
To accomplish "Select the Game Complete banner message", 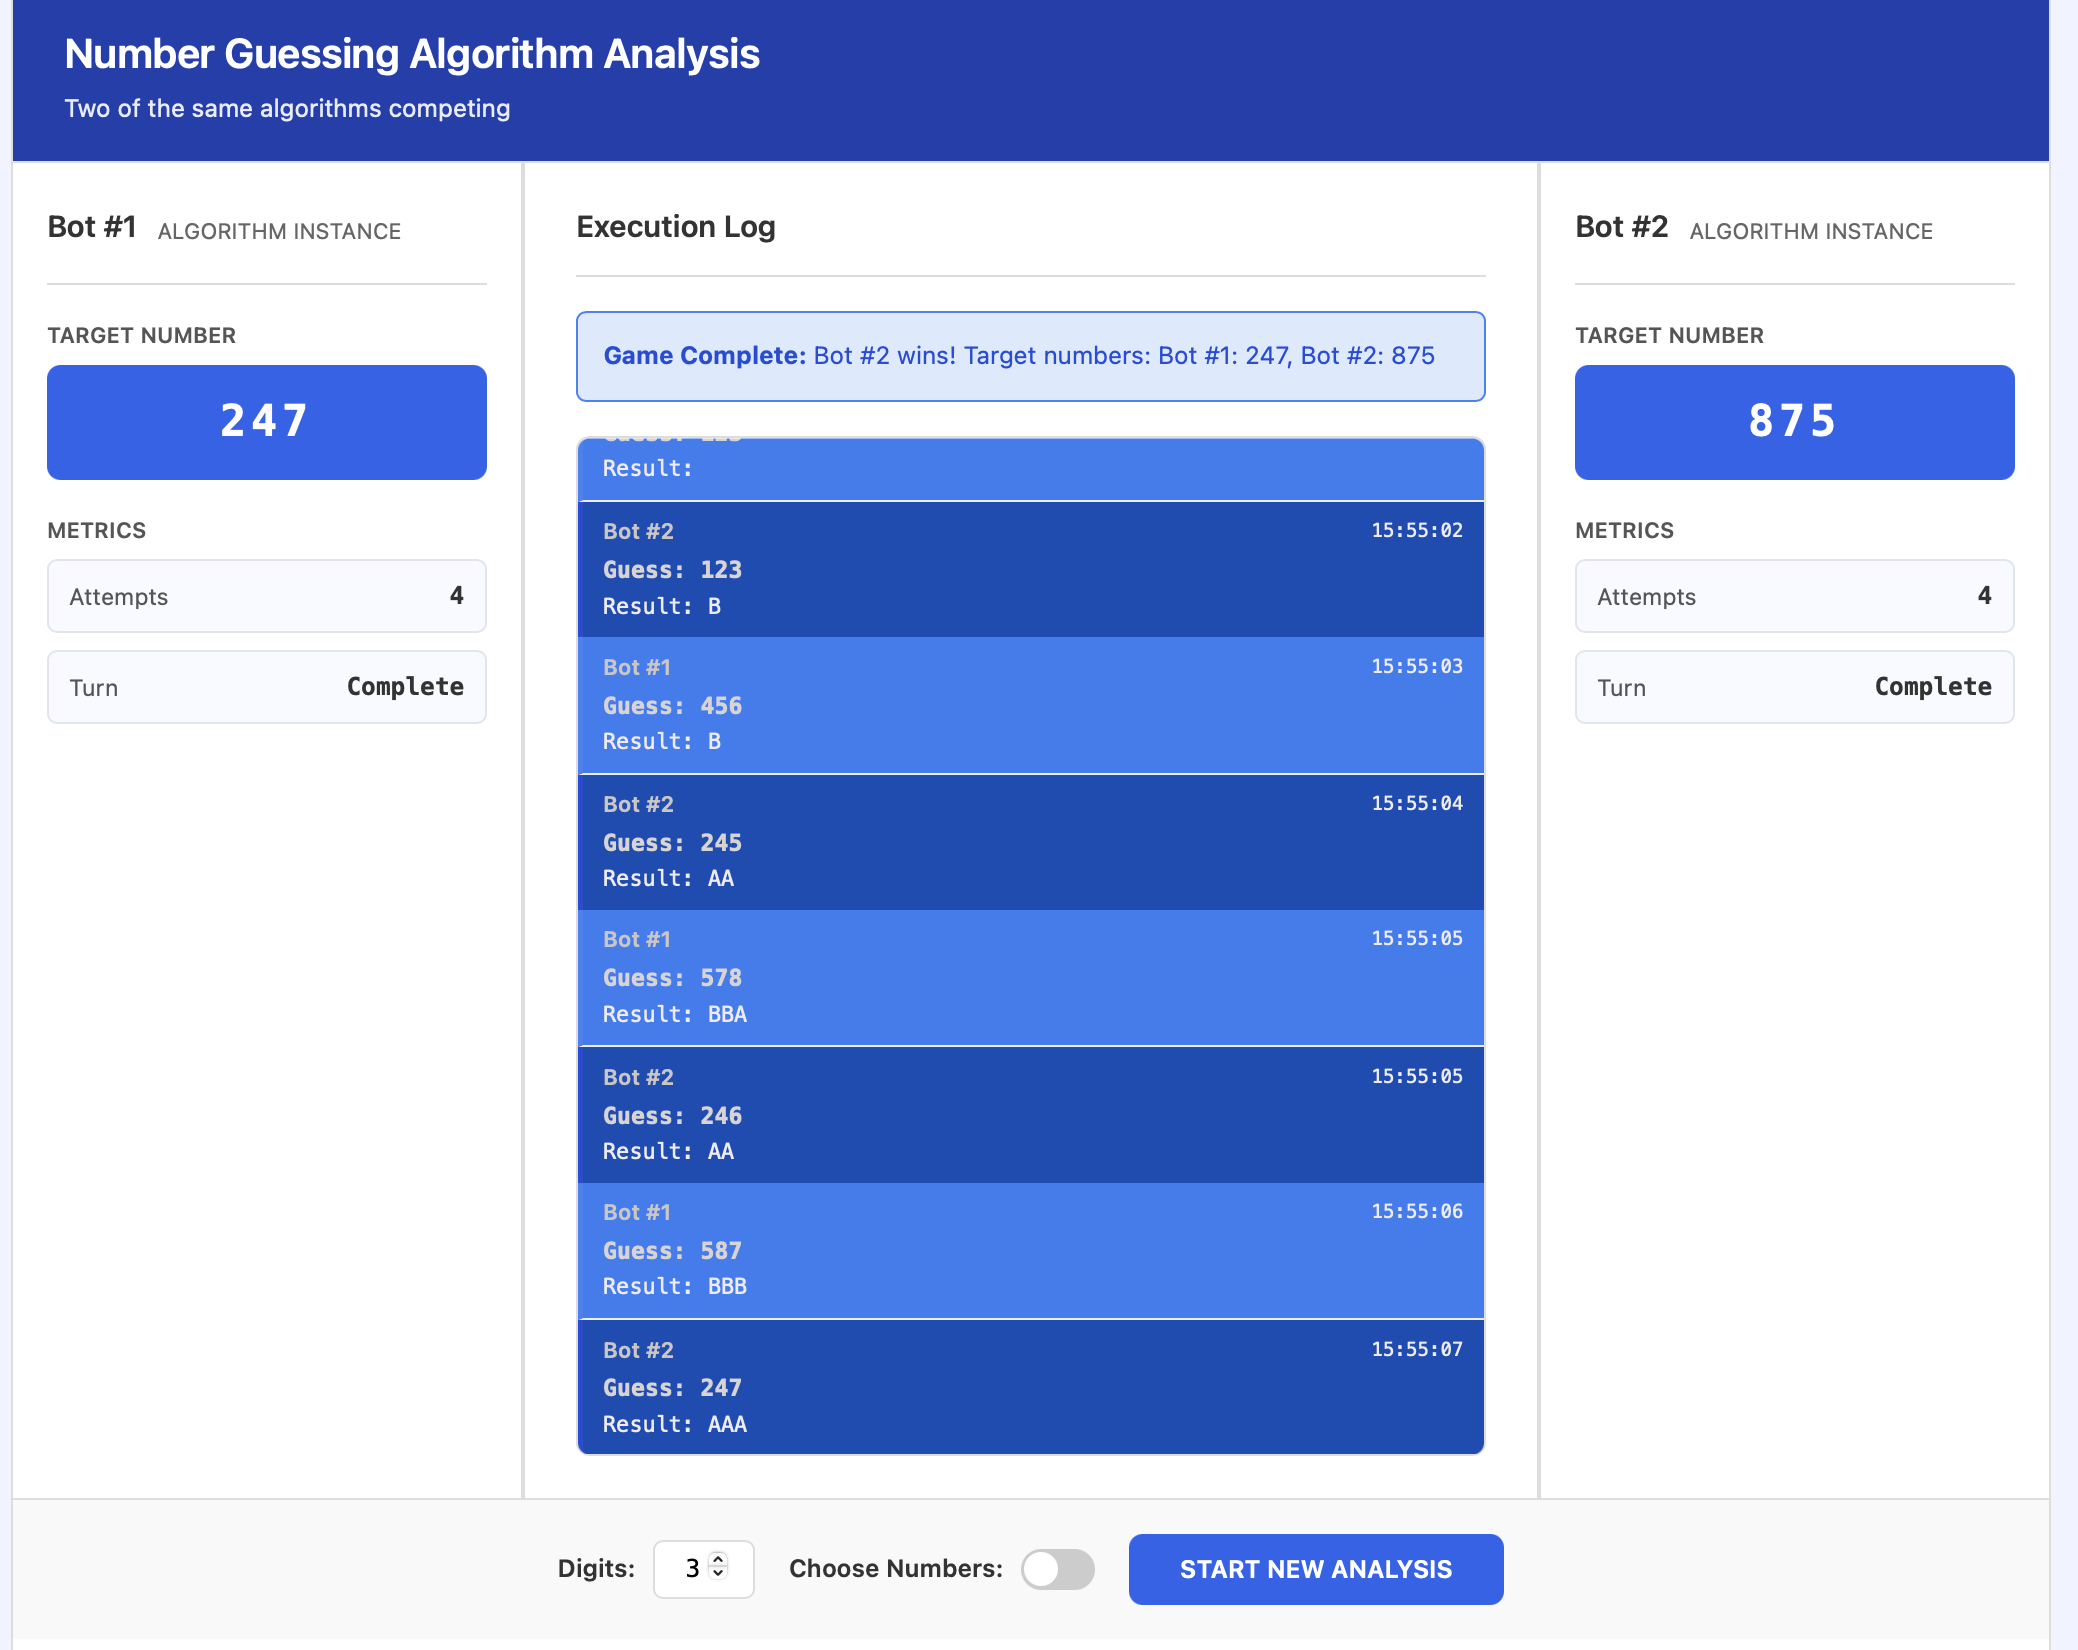I will [x=1030, y=356].
